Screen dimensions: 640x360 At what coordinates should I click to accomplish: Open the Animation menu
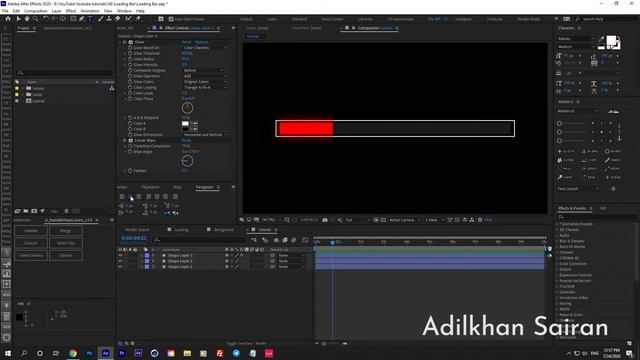tap(90, 11)
